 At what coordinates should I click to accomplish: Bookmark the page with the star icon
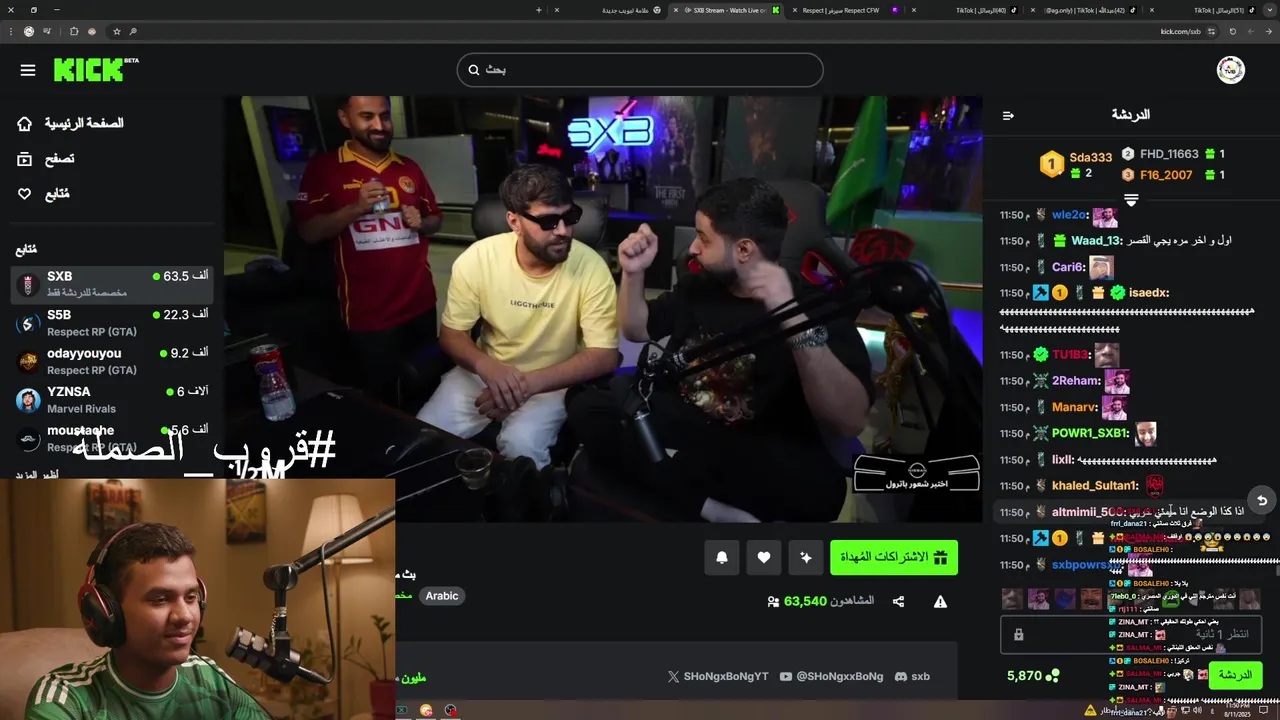[x=117, y=31]
